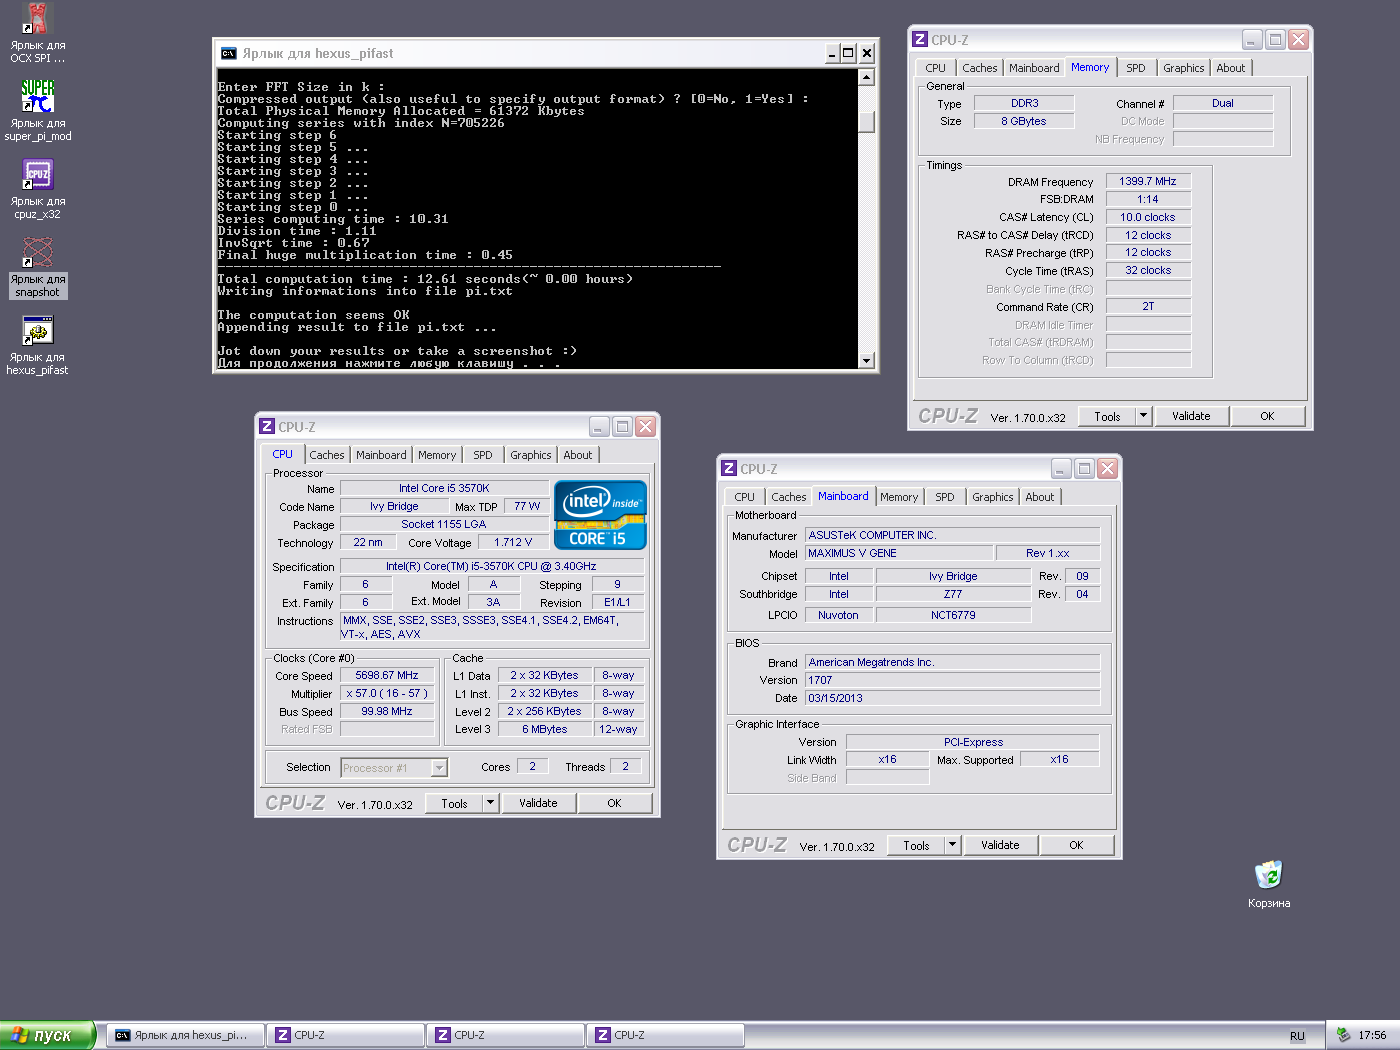Open Tools dropdown arrow in Memory CPU-Z window
Screen dimensions: 1400x1050
1144,416
